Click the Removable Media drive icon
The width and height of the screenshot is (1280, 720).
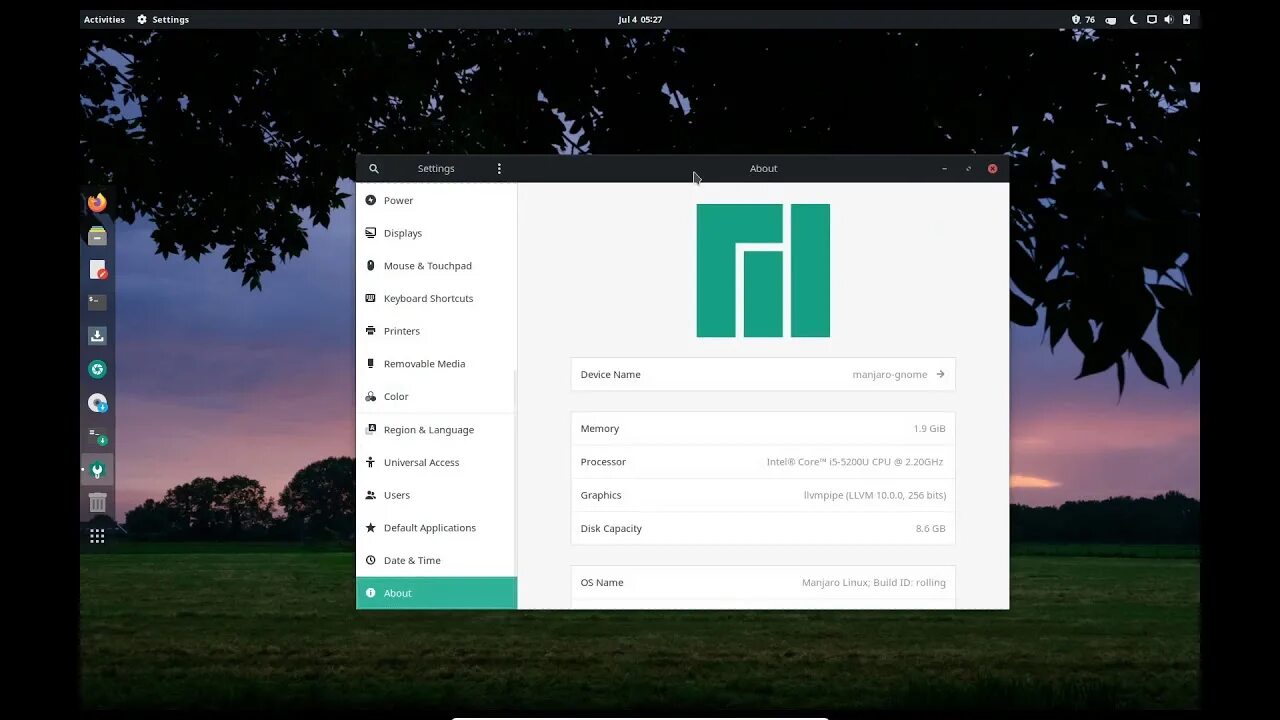click(x=371, y=364)
